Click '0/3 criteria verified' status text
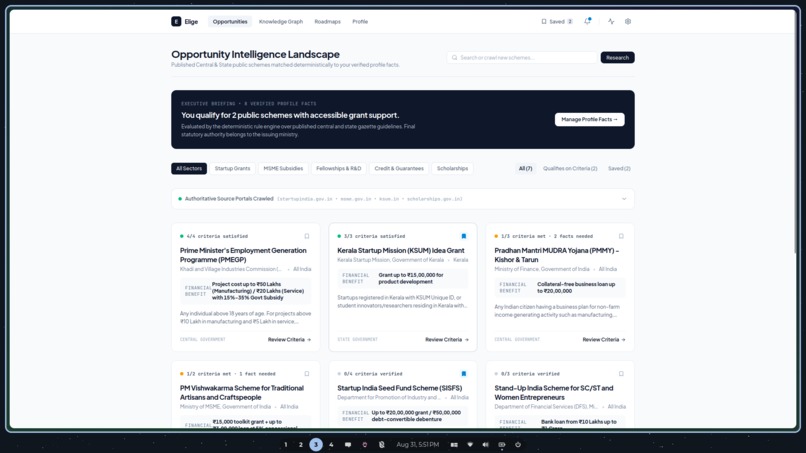Screen dimensions: 806x453 [530, 374]
